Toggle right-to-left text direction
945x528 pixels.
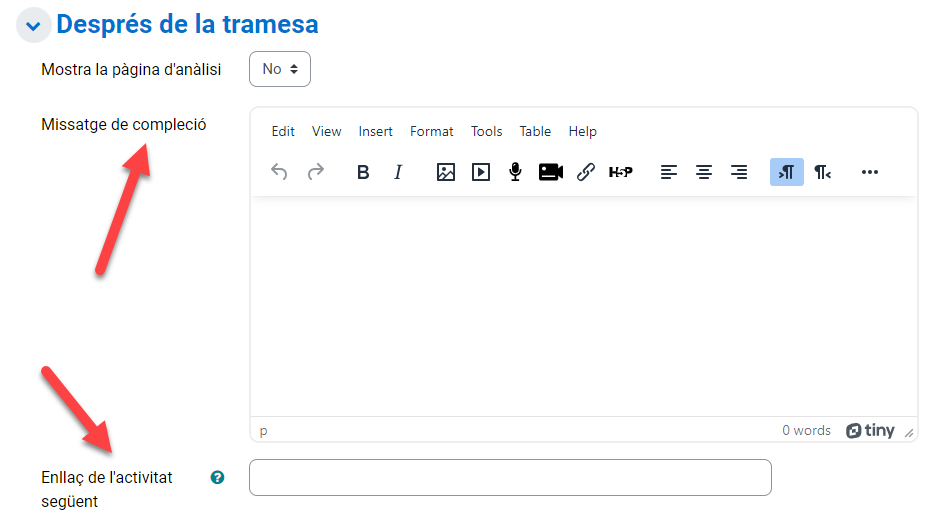tap(822, 172)
